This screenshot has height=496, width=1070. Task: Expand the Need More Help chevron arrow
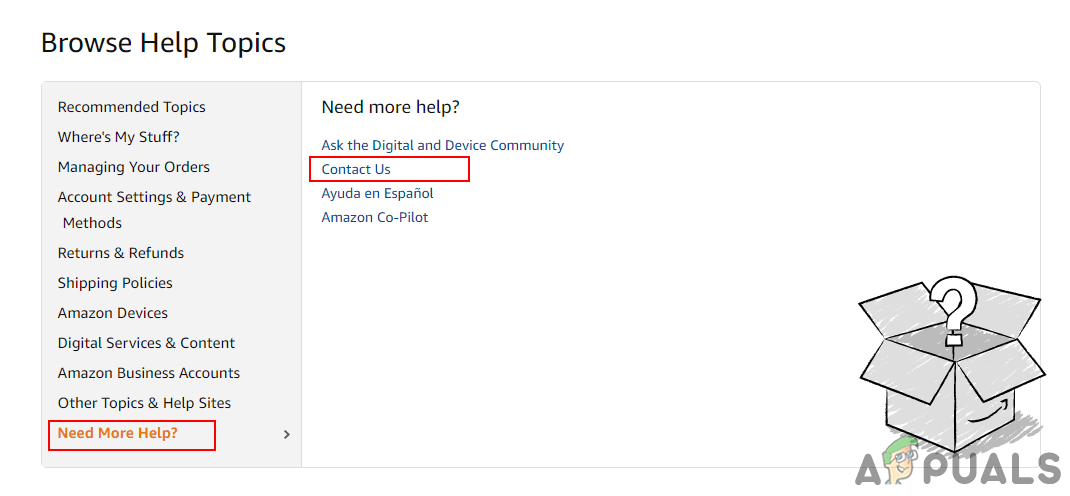point(287,434)
